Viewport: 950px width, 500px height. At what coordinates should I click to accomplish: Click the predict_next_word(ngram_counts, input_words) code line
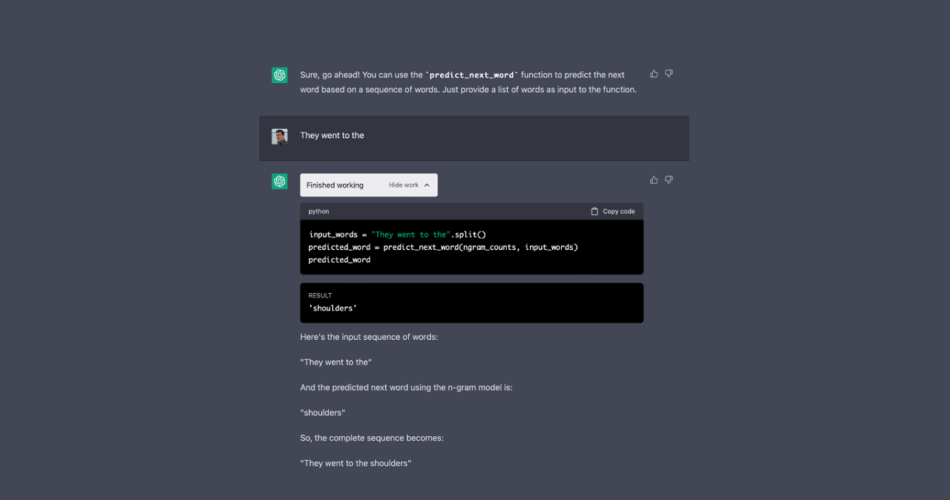click(443, 247)
